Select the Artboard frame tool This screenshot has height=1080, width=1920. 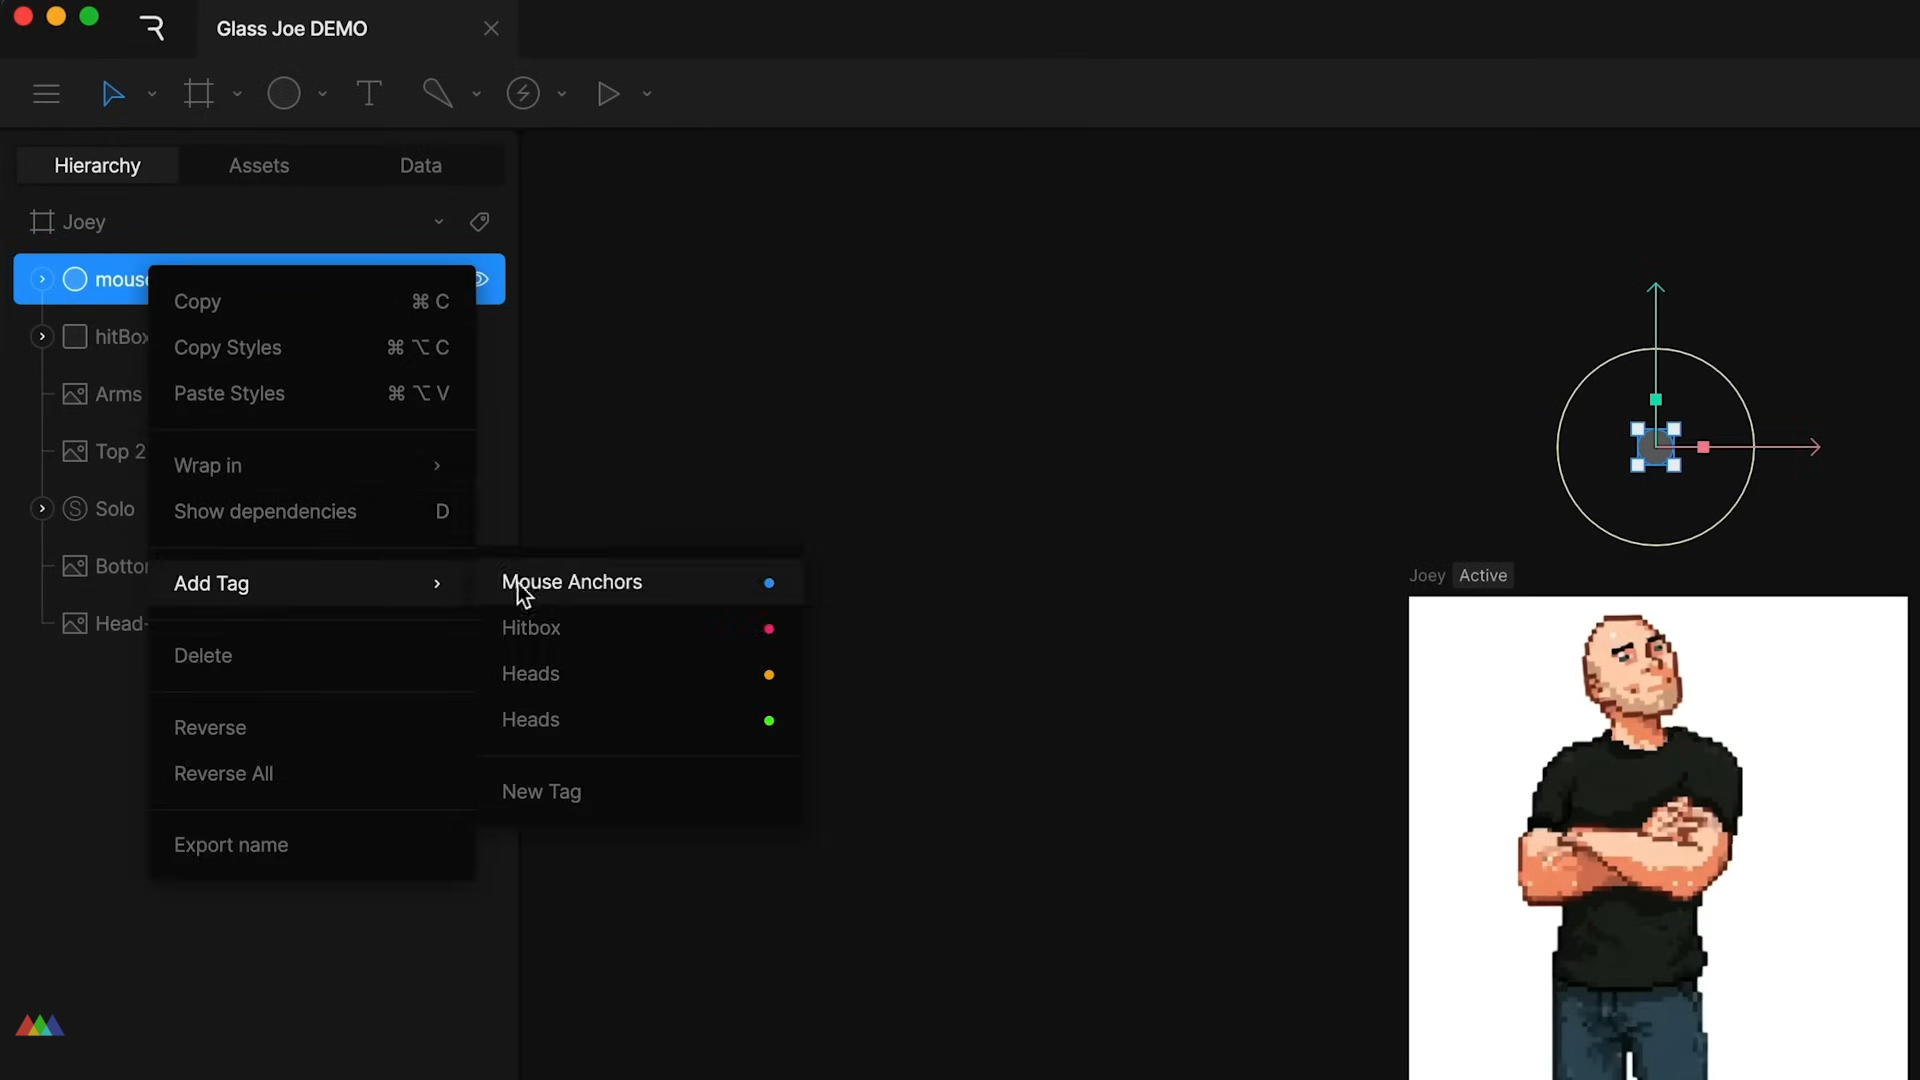(x=198, y=94)
